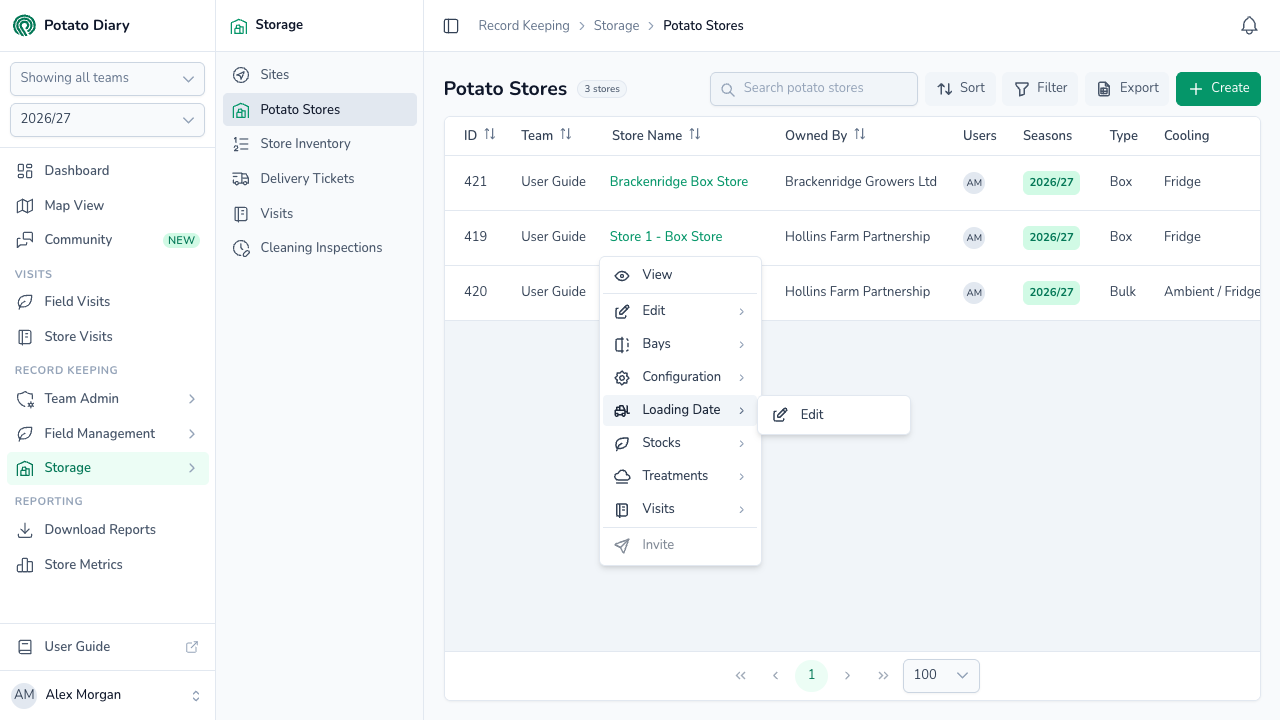The image size is (1280, 720).
Task: Open the Showing all teams dropdown
Action: pos(107,78)
